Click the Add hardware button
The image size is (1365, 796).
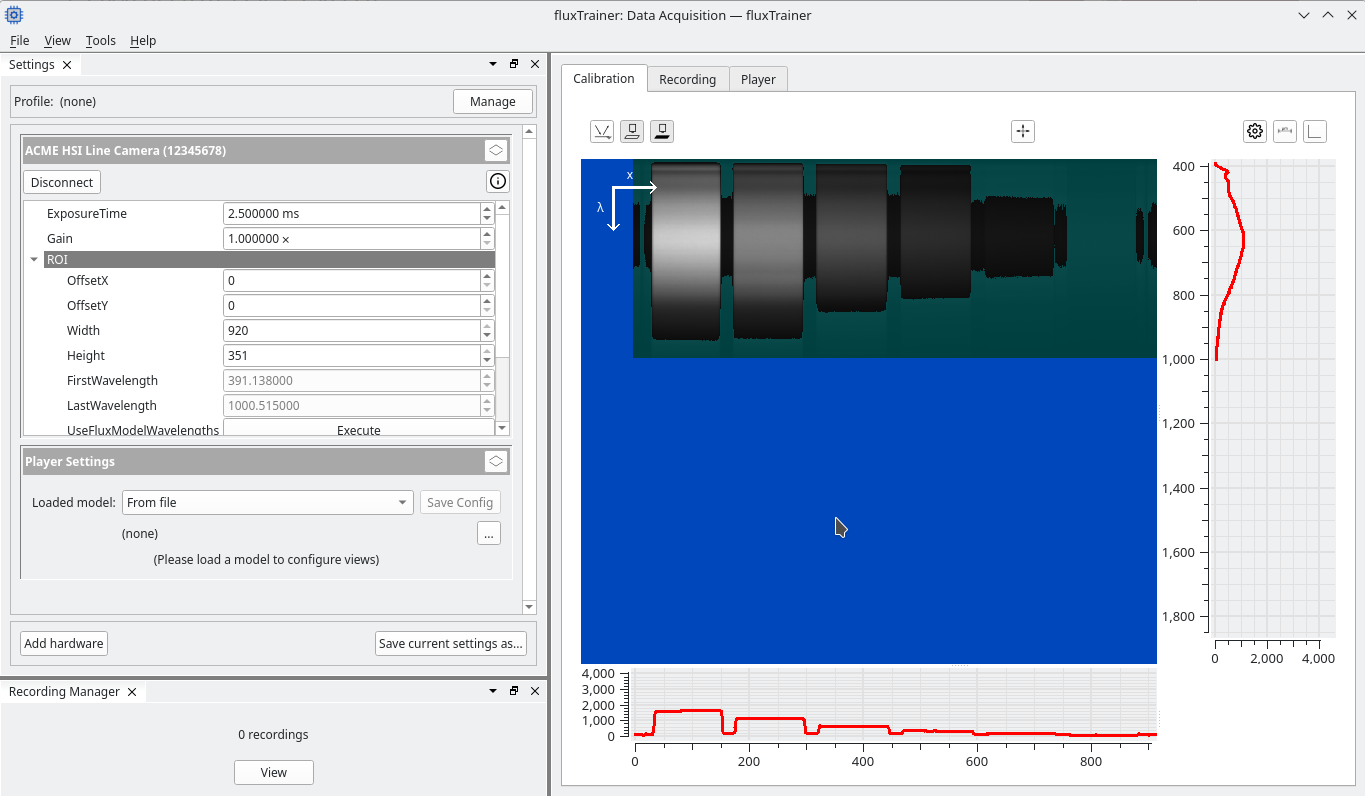[64, 643]
